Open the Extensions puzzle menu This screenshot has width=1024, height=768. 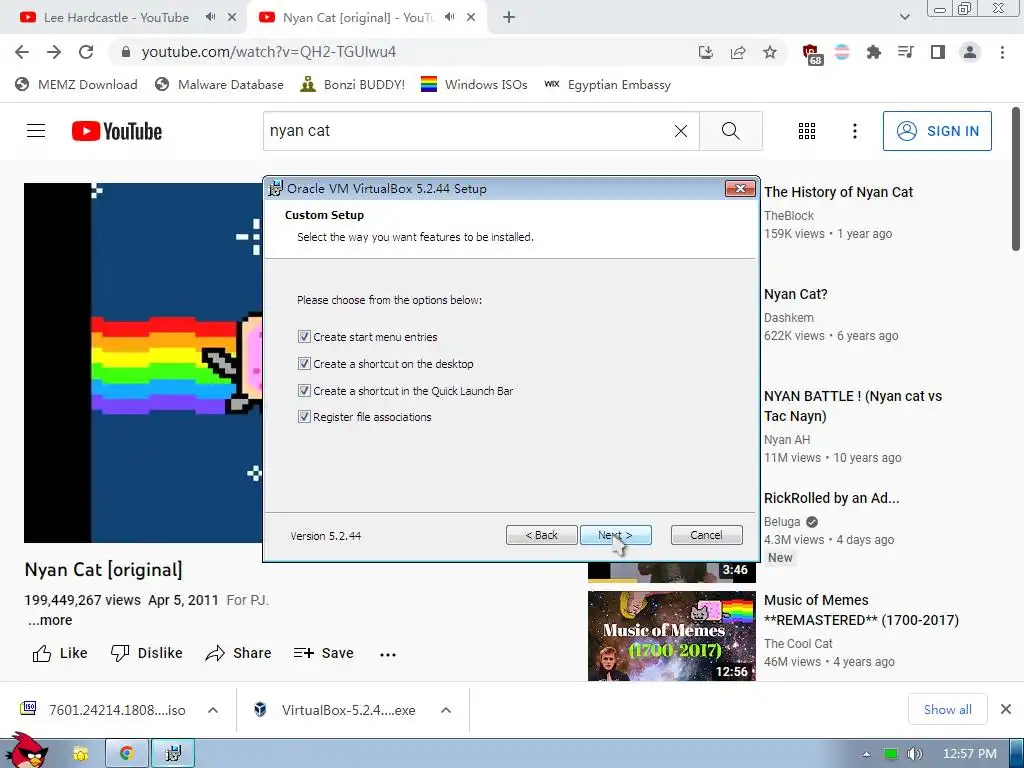[x=874, y=52]
